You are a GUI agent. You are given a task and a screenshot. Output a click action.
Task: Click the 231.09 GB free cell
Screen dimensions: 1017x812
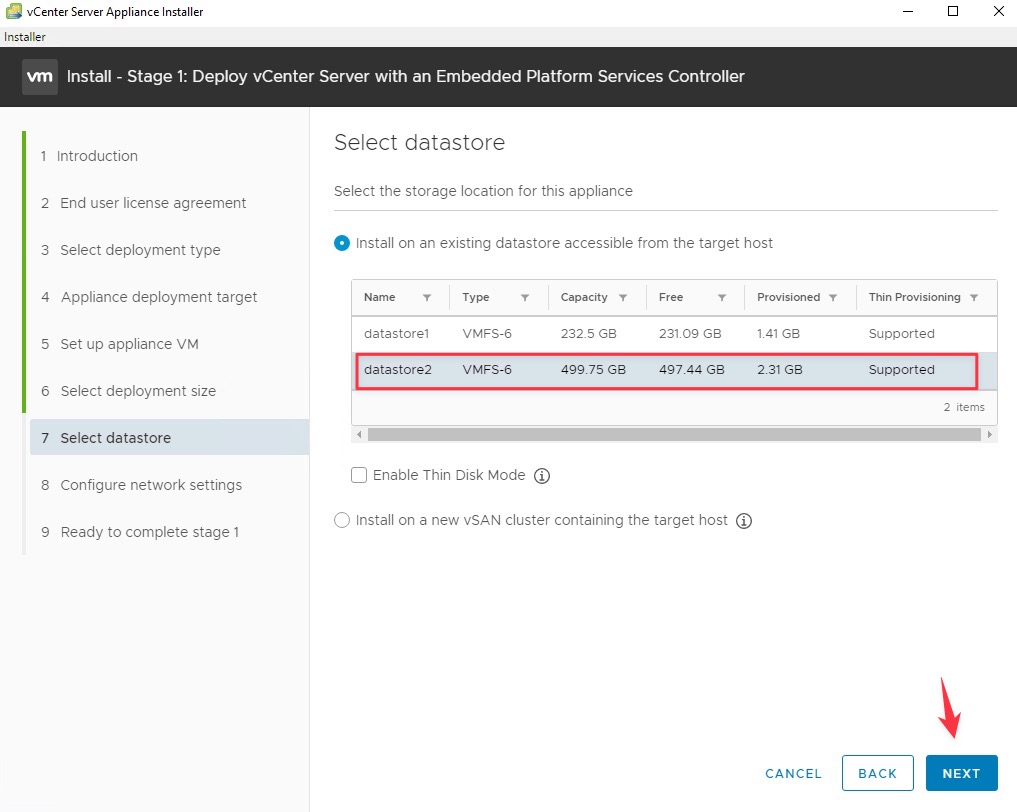coord(690,334)
